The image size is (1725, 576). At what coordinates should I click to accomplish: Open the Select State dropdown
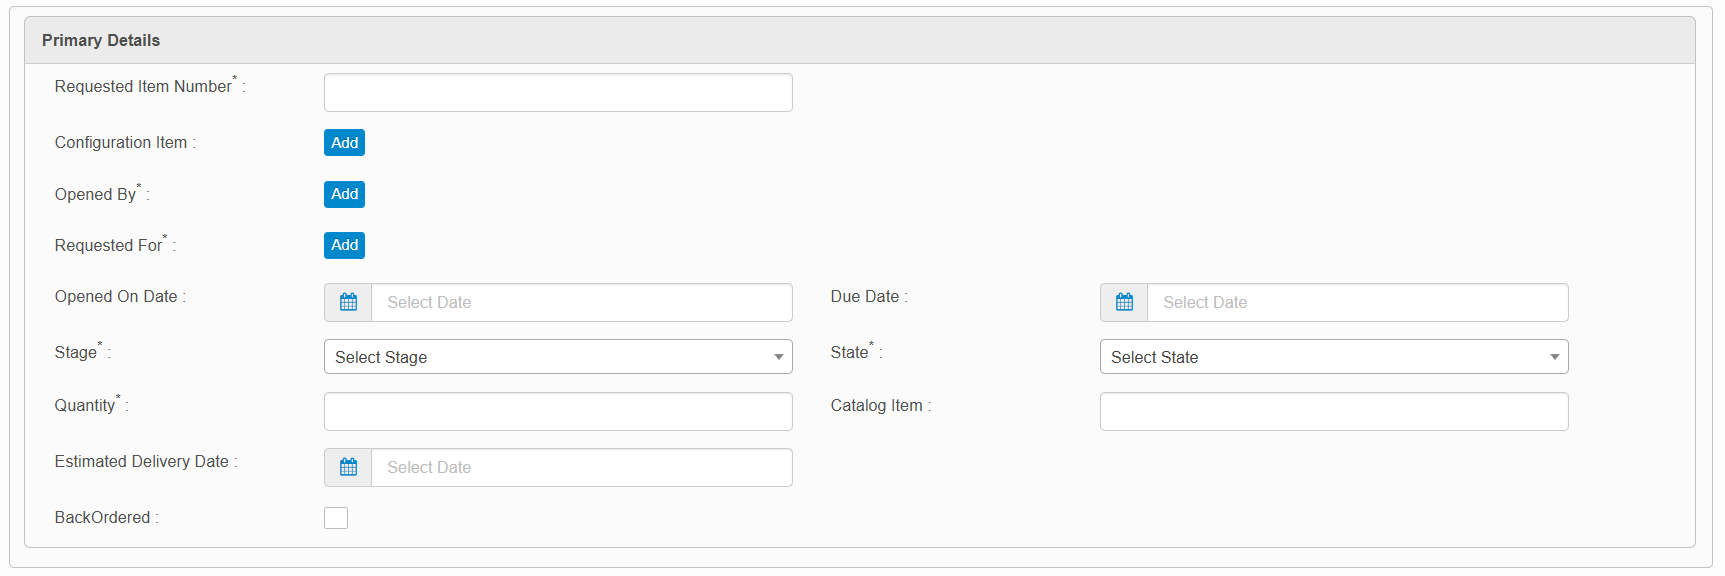[x=1333, y=357]
